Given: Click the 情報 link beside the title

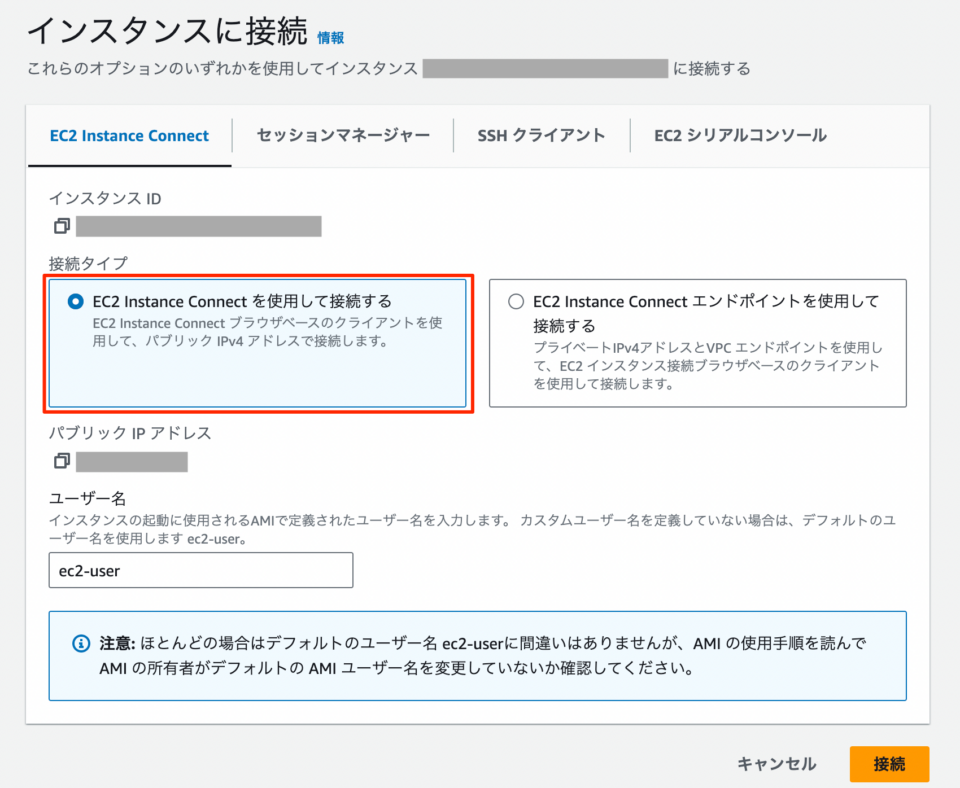Looking at the screenshot, I should pos(331,38).
